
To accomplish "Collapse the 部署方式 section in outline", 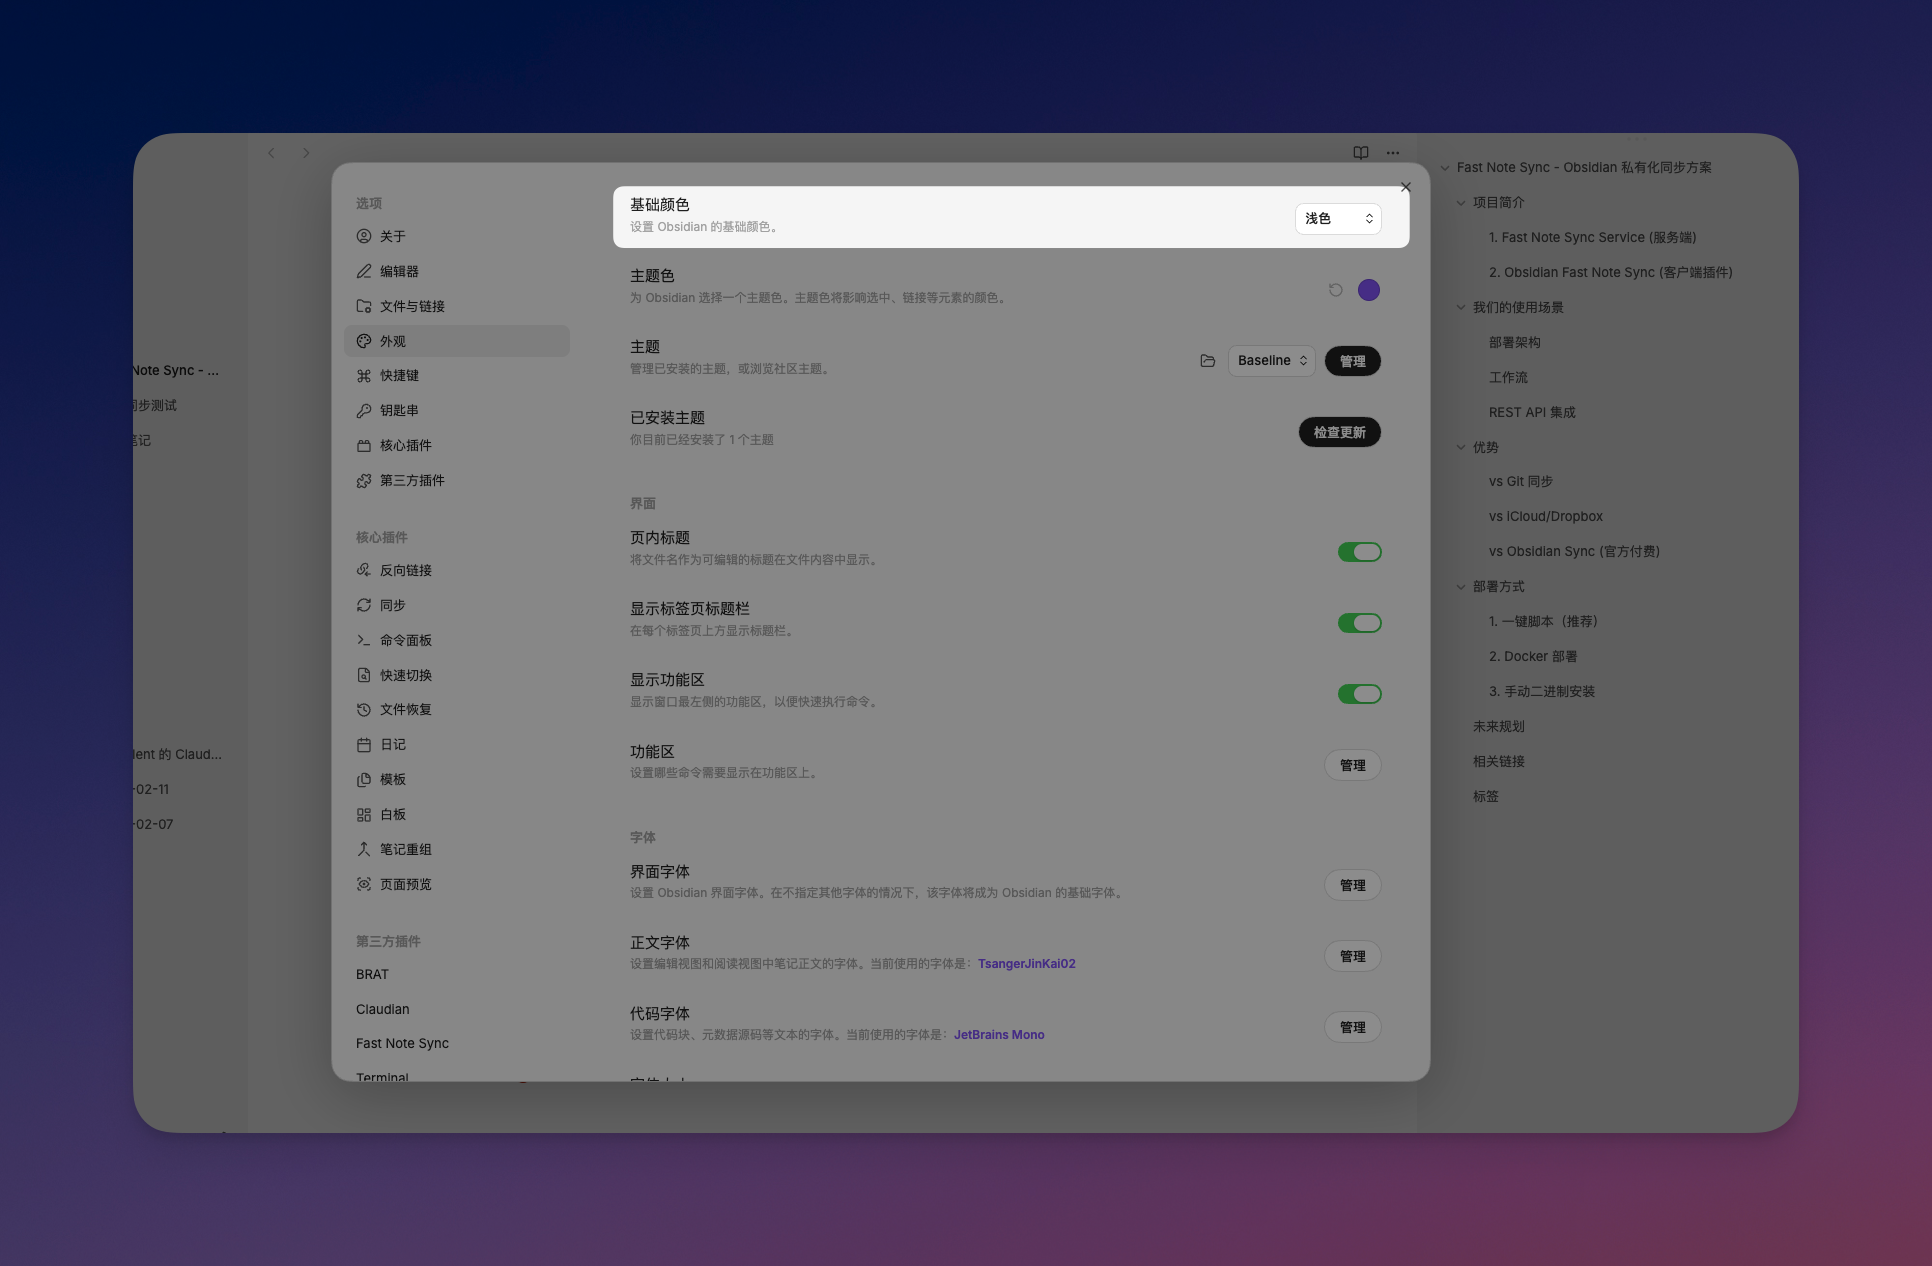I will 1461,586.
